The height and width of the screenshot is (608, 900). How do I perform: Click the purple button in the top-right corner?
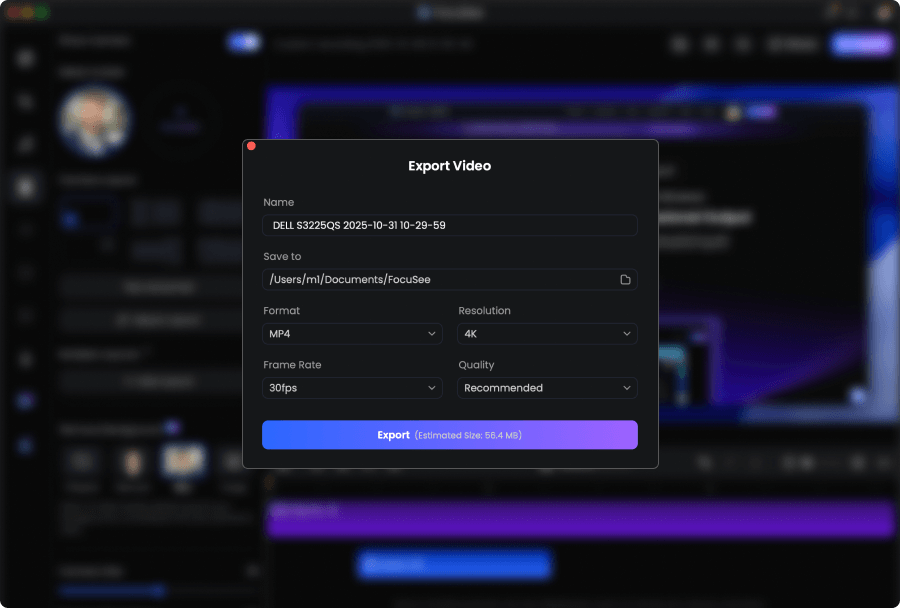[x=860, y=44]
